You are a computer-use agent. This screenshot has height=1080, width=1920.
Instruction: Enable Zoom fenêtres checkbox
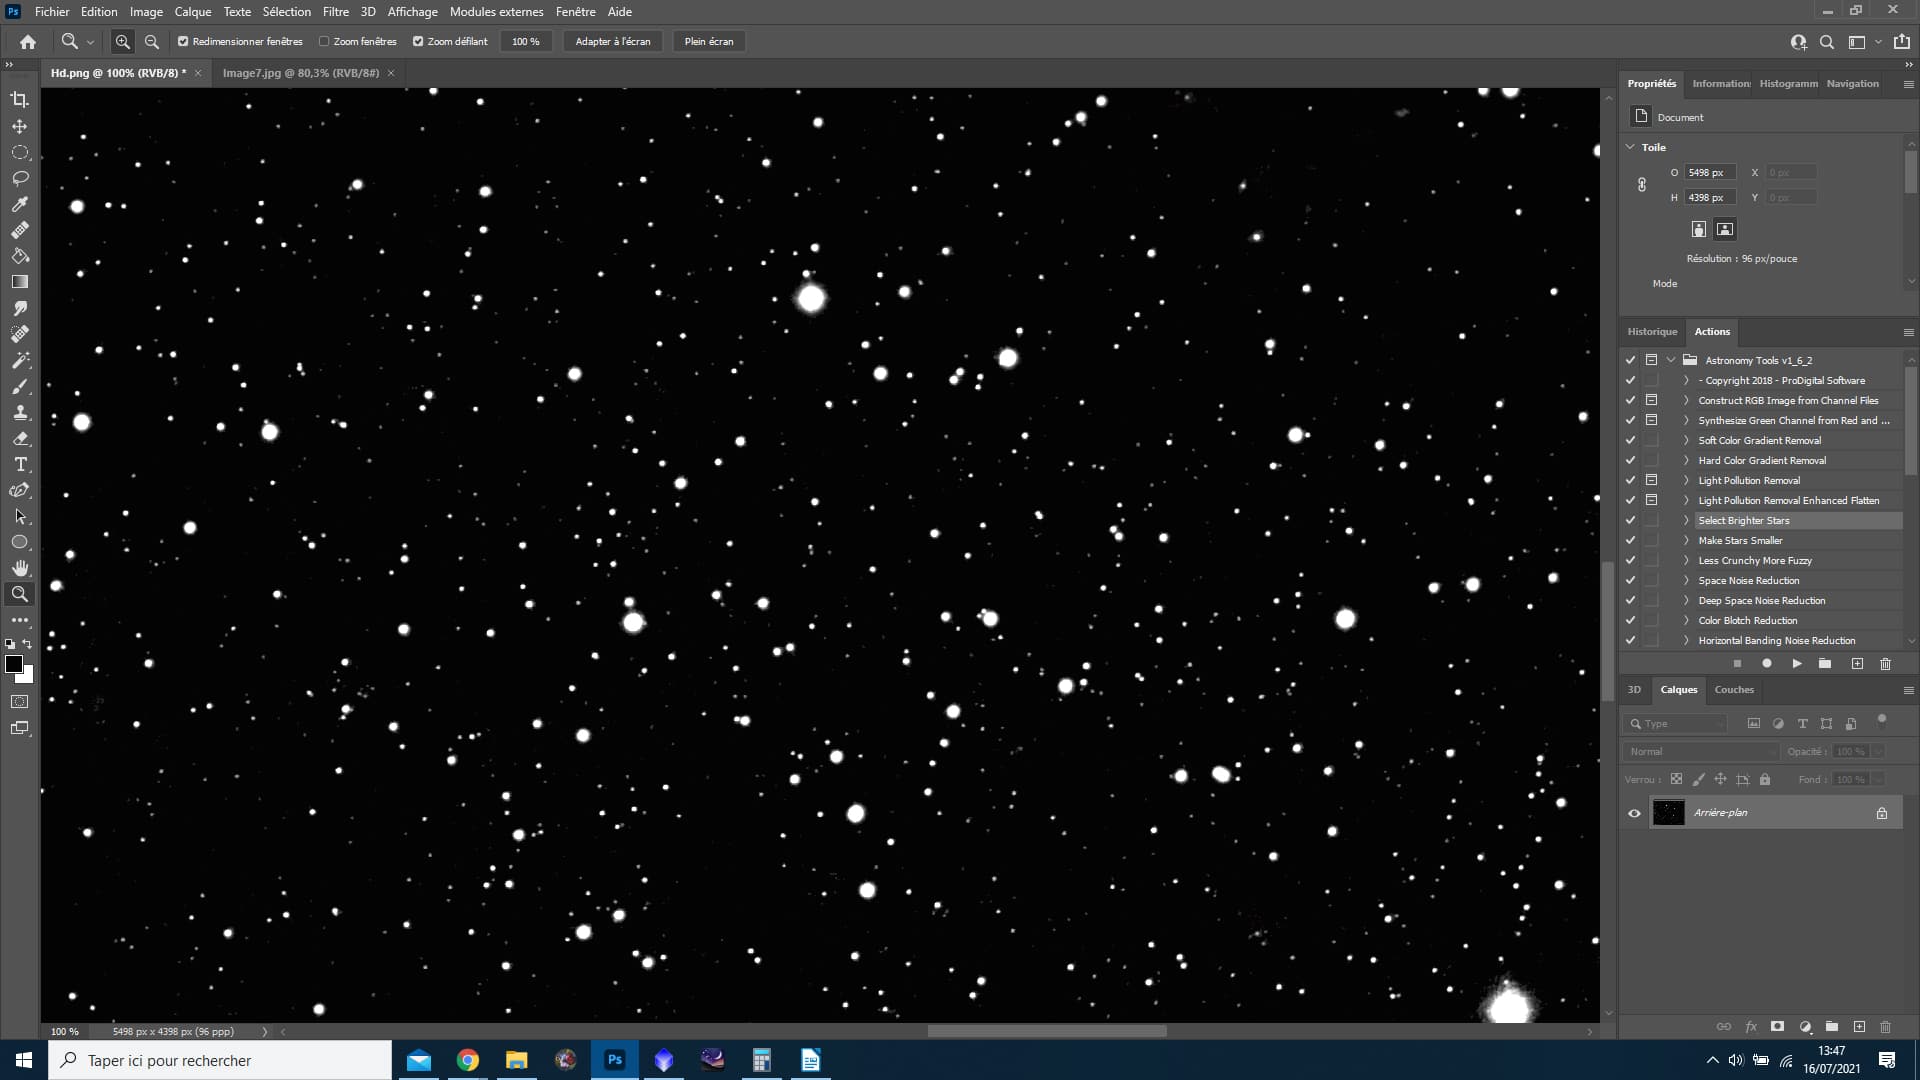(324, 42)
